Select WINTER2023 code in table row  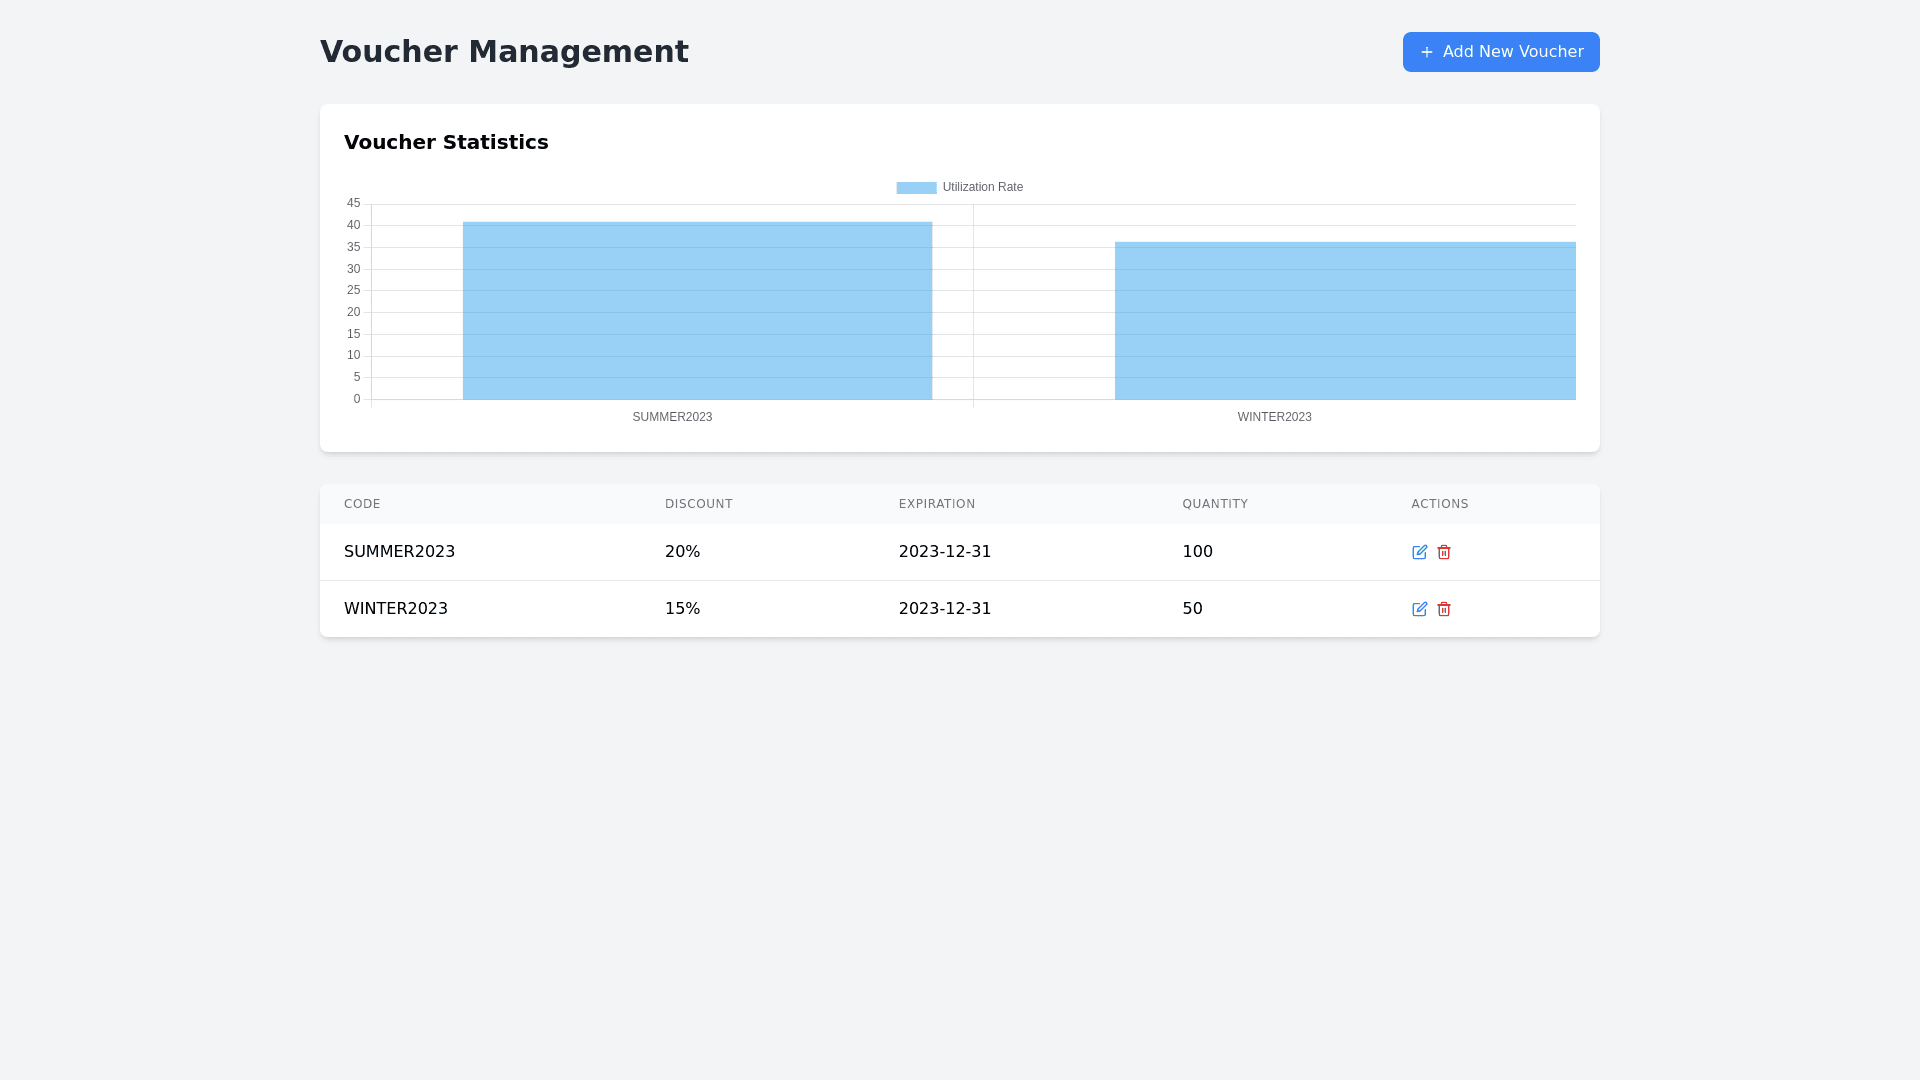(x=395, y=609)
